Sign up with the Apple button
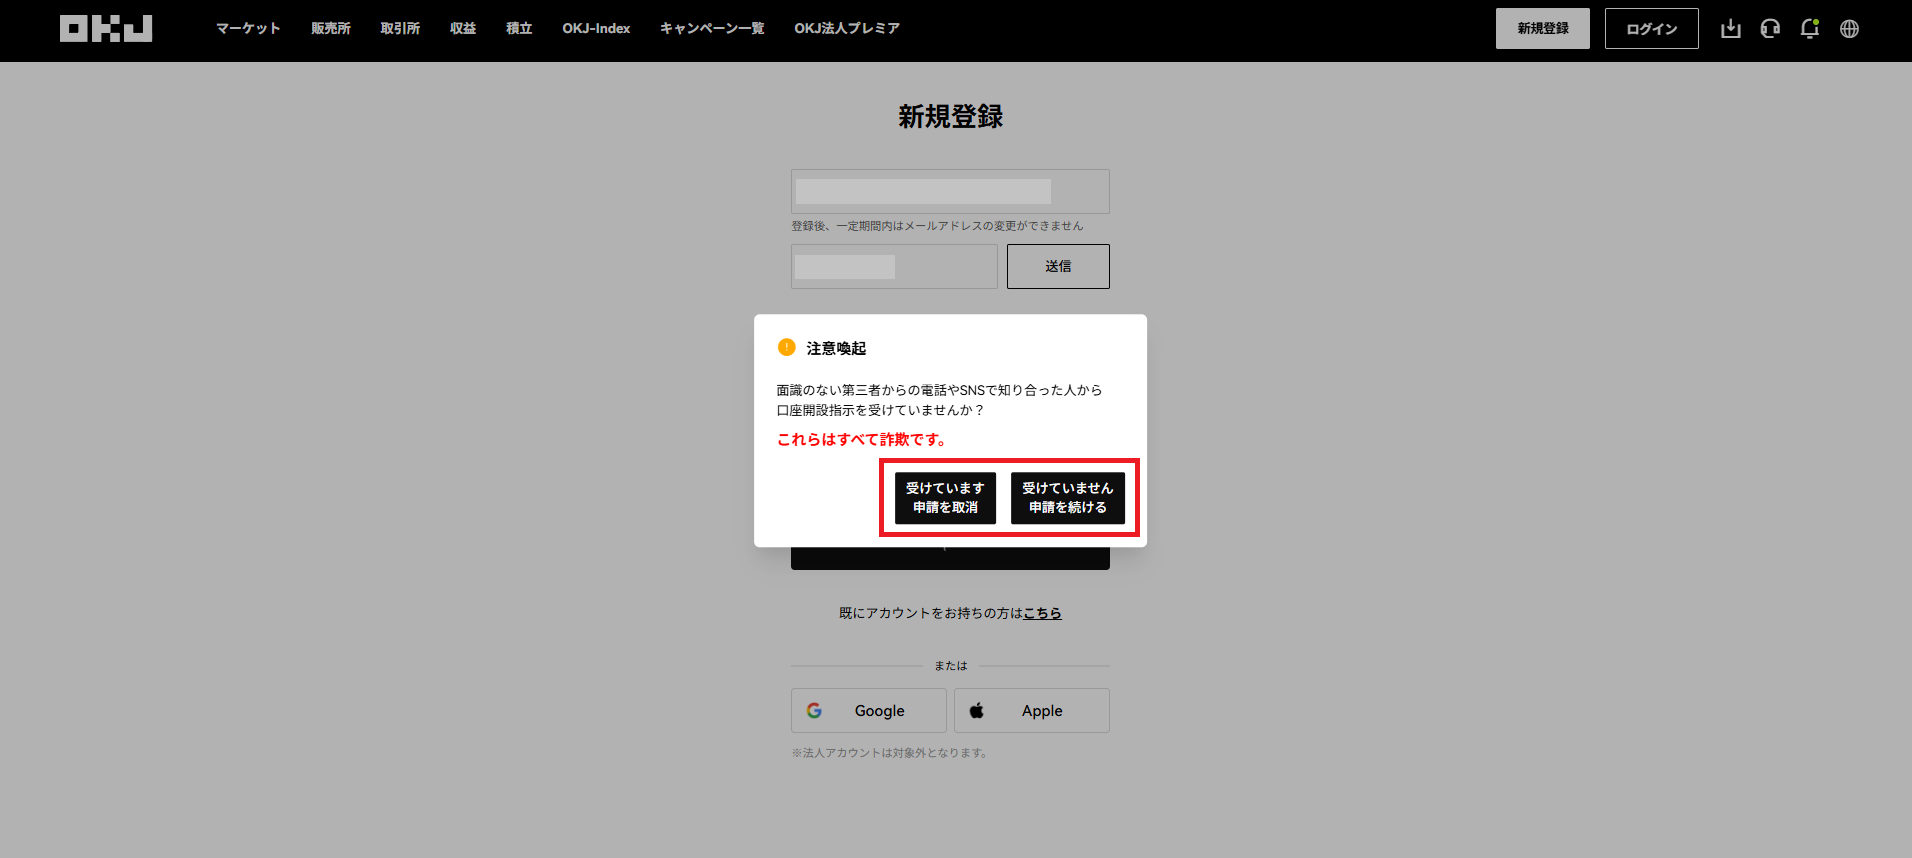This screenshot has width=1912, height=858. coord(1032,710)
